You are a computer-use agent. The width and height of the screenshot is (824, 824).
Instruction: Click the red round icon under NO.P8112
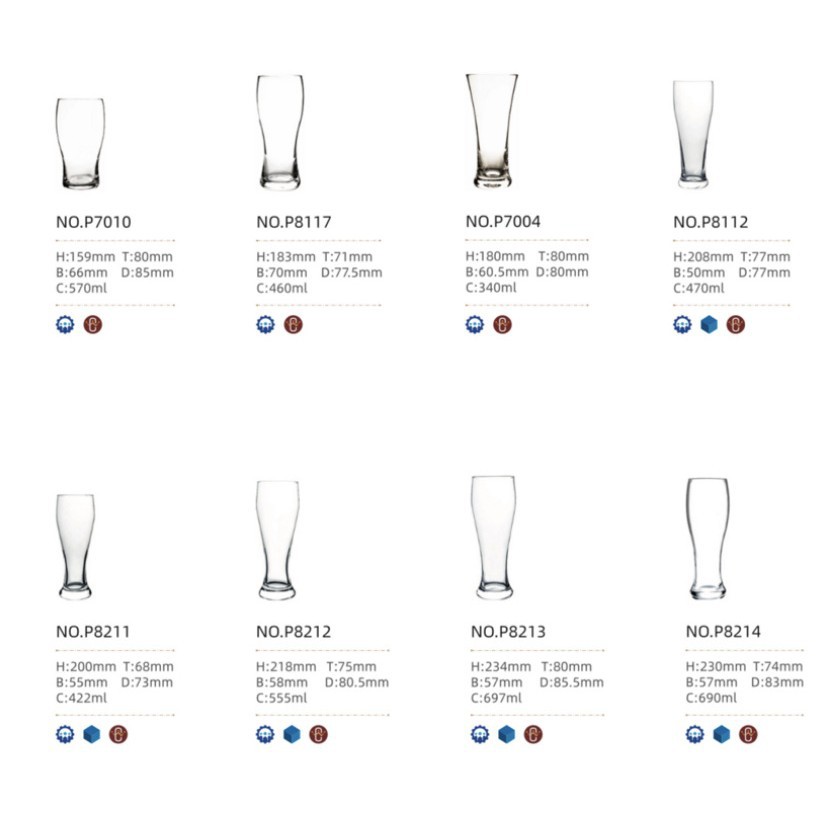pyautogui.click(x=735, y=324)
